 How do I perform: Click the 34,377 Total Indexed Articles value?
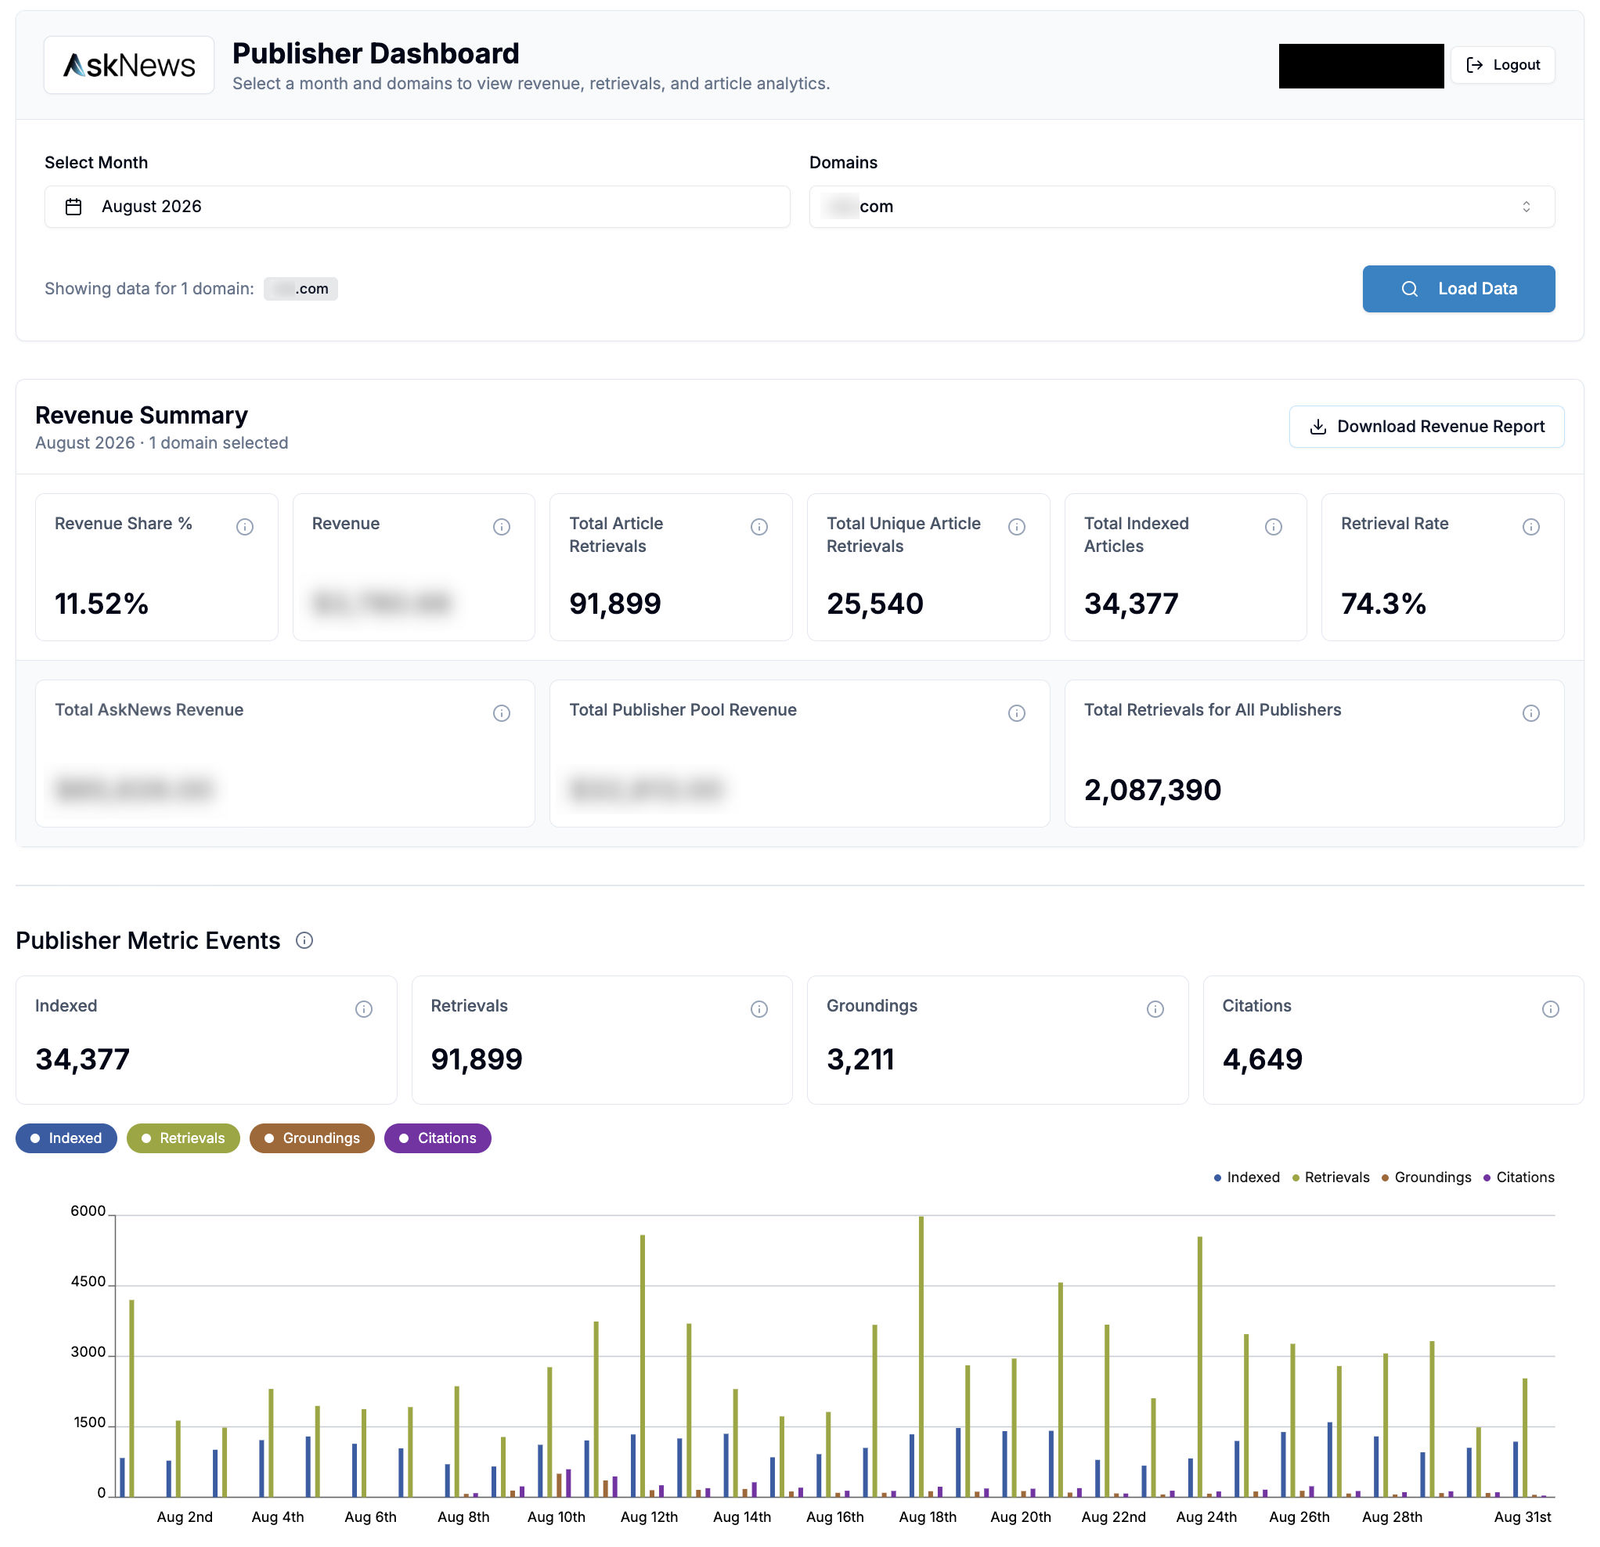pos(1131,604)
